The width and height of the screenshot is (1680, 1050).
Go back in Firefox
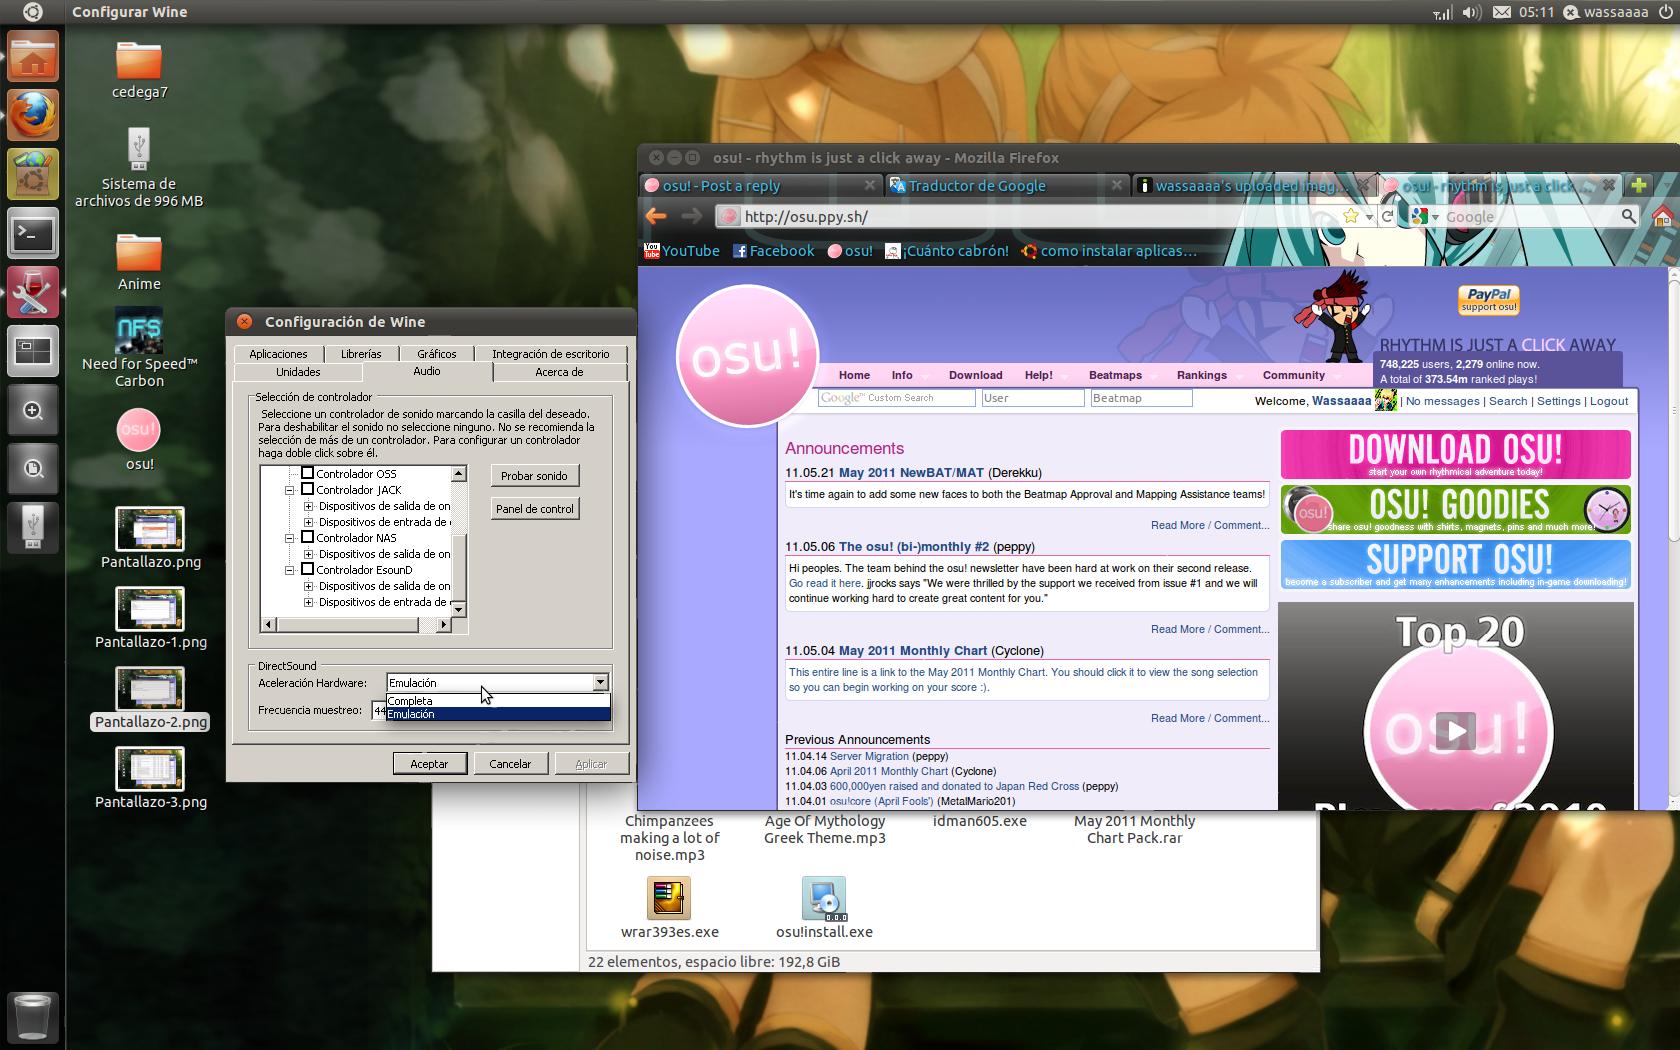[656, 216]
